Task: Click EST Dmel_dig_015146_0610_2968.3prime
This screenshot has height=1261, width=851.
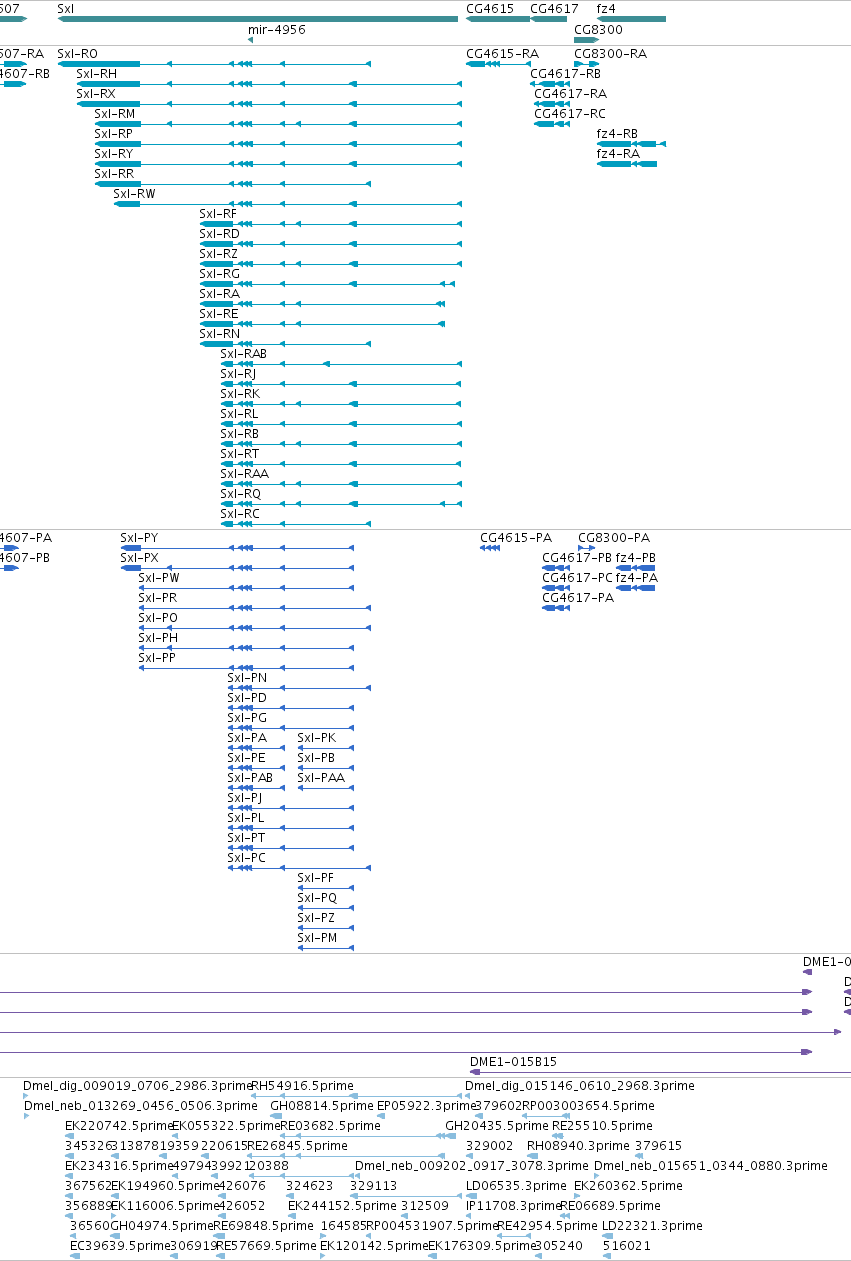Action: (x=580, y=1086)
